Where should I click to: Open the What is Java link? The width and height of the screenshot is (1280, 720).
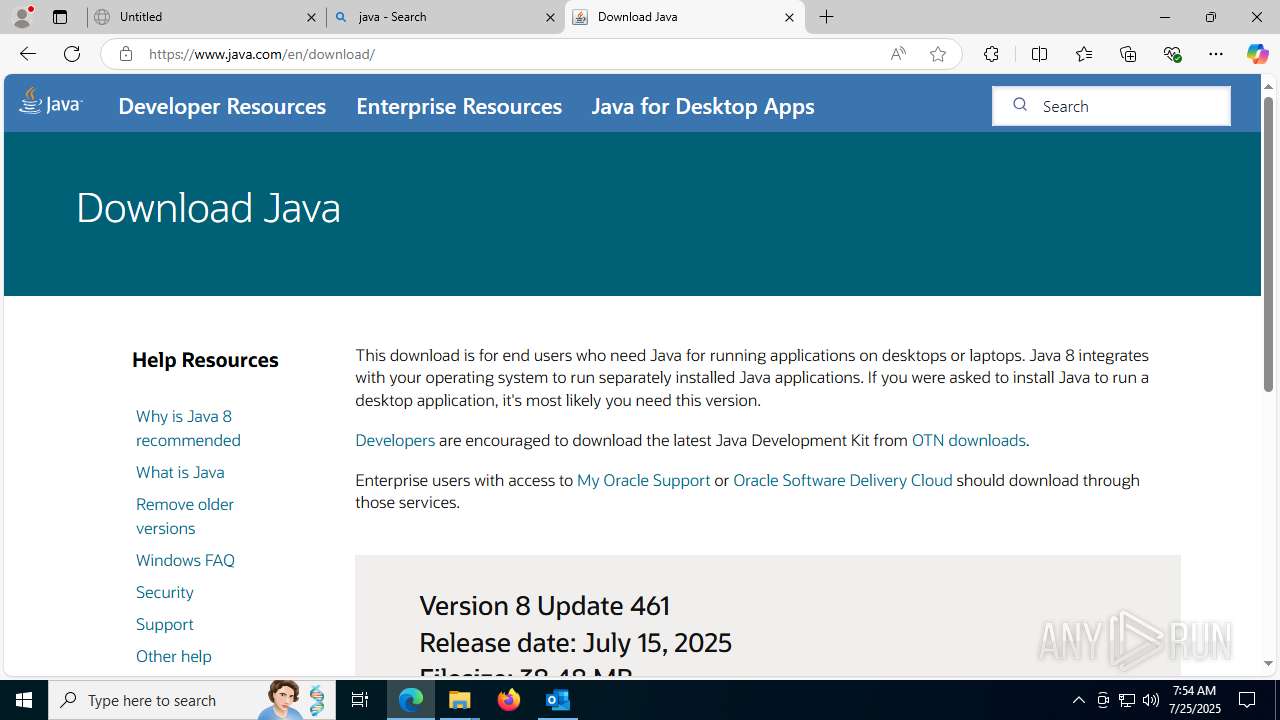(x=180, y=472)
